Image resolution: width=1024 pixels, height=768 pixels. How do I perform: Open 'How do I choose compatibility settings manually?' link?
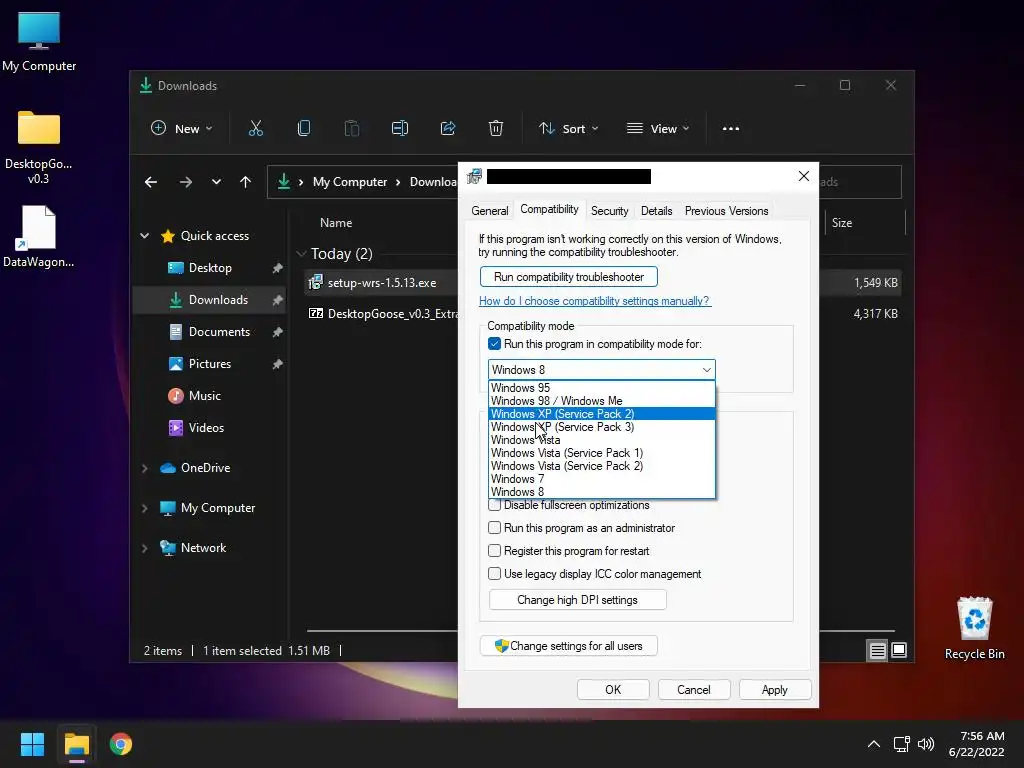pyautogui.click(x=594, y=301)
